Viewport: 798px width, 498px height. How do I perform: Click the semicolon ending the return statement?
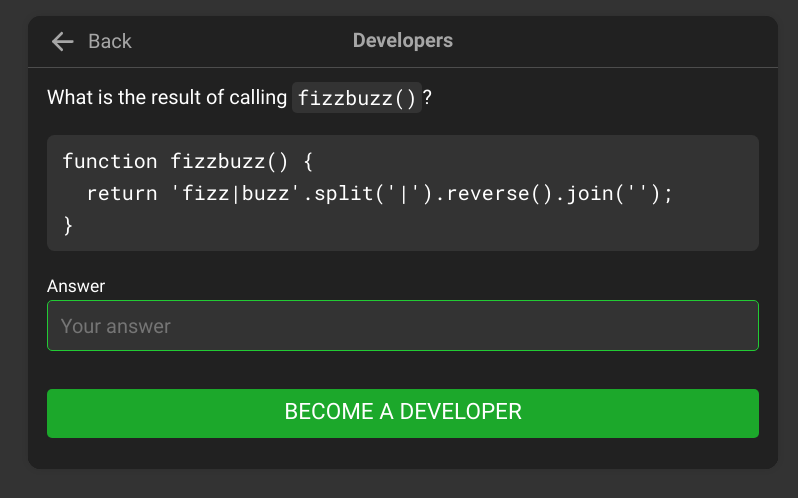[x=669, y=193]
